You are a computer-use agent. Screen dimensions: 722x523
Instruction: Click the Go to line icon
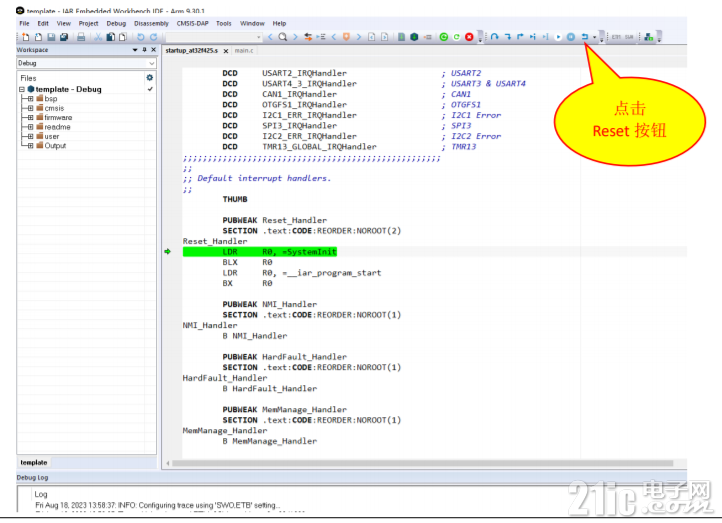point(321,37)
